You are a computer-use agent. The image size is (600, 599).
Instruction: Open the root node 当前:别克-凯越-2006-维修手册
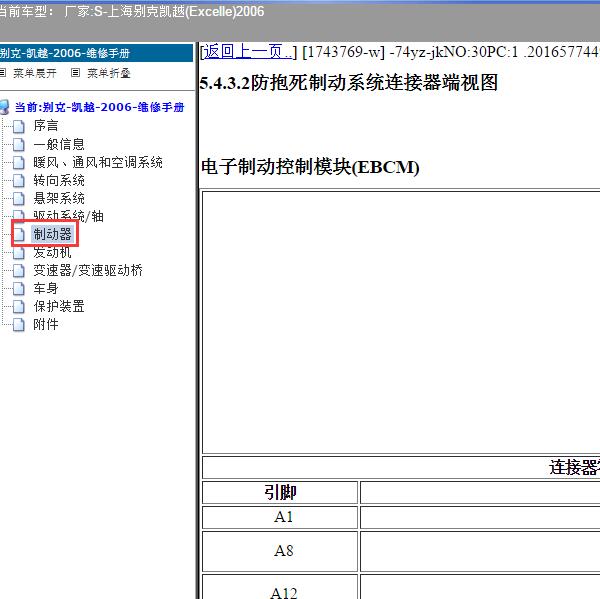point(99,107)
